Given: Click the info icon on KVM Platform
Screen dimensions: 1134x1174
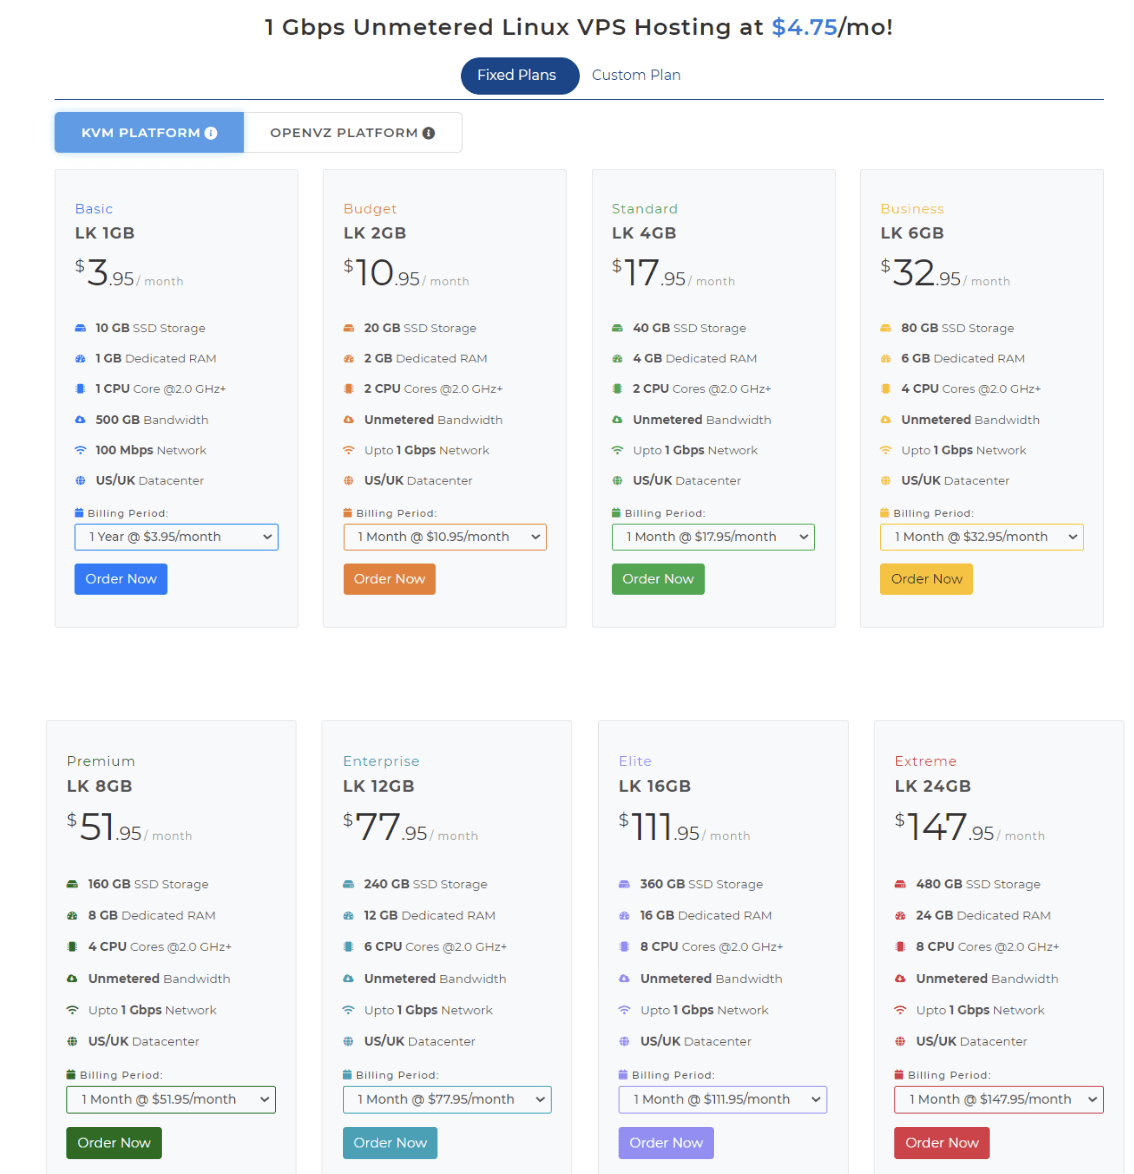Looking at the screenshot, I should (211, 133).
